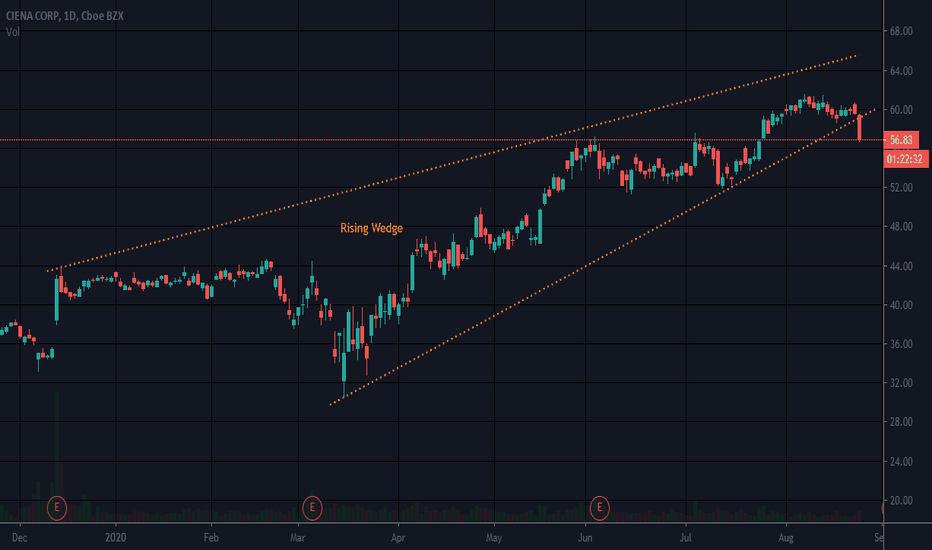
Task: Click the 52.00 price axis label
Action: 901,188
